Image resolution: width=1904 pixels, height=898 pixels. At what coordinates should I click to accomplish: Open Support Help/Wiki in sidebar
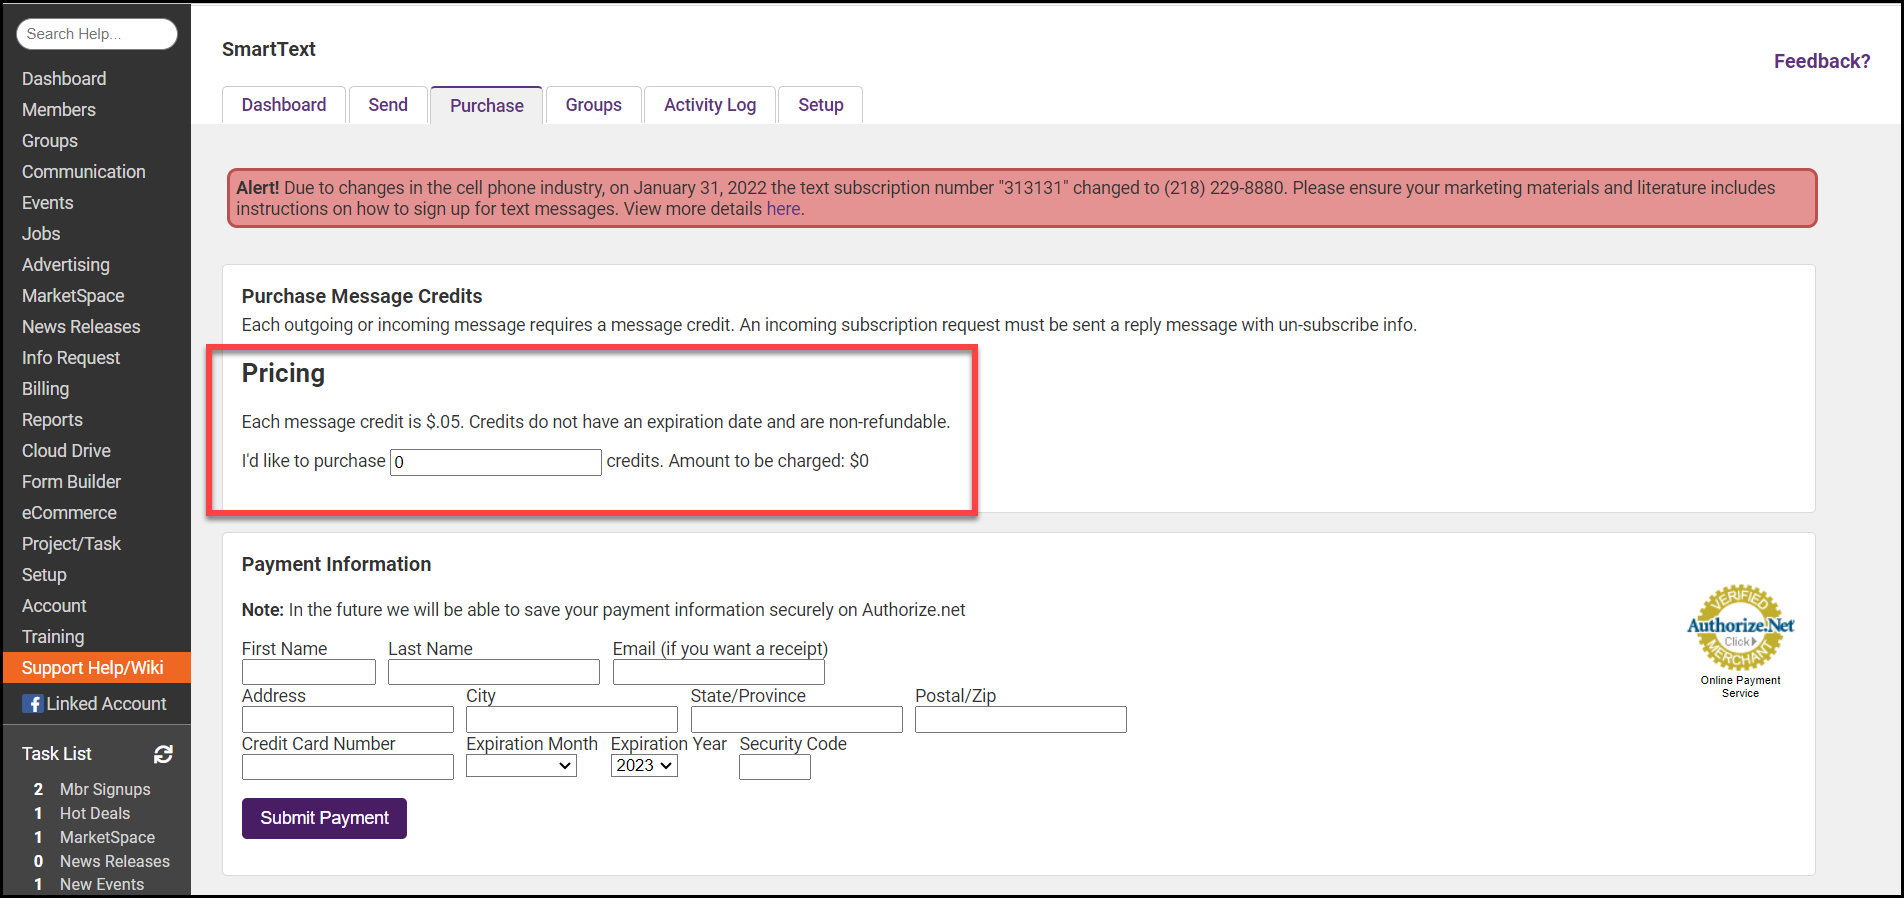pos(93,668)
